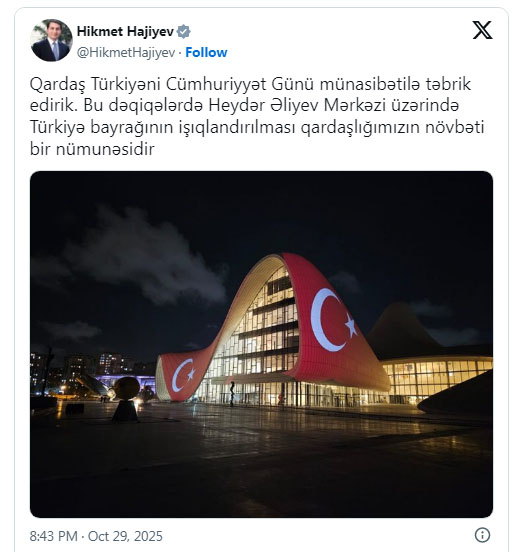Click the large crescent and star on the building
526x552 pixels.
pyautogui.click(x=333, y=320)
